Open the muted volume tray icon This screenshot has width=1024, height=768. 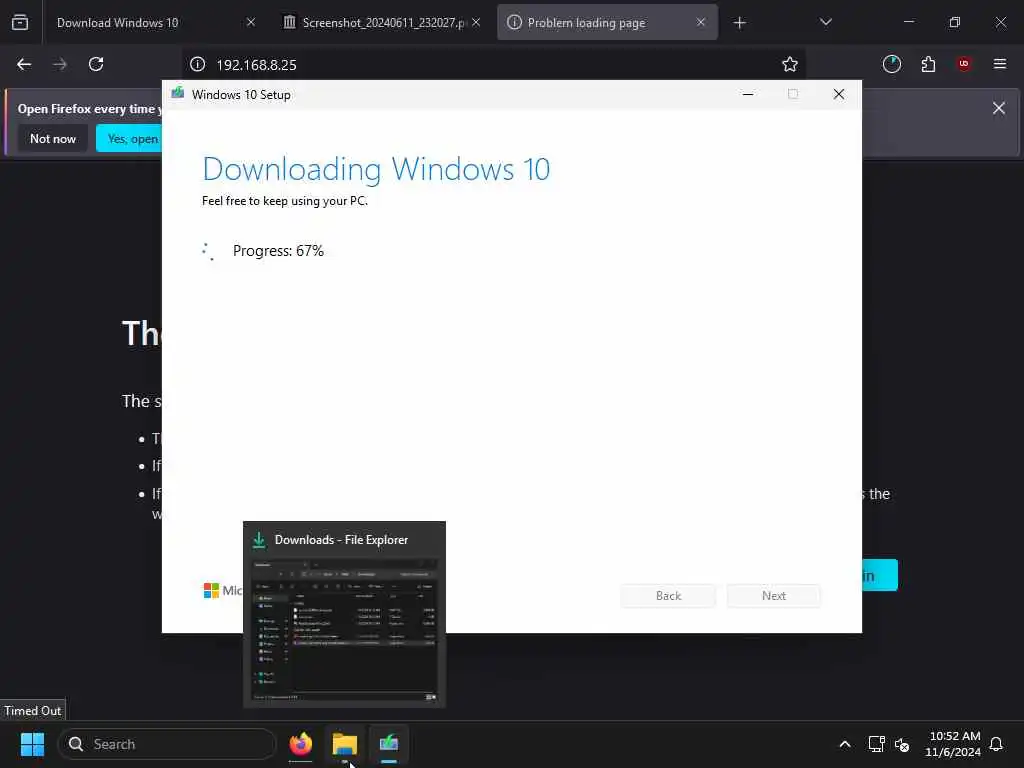point(902,744)
